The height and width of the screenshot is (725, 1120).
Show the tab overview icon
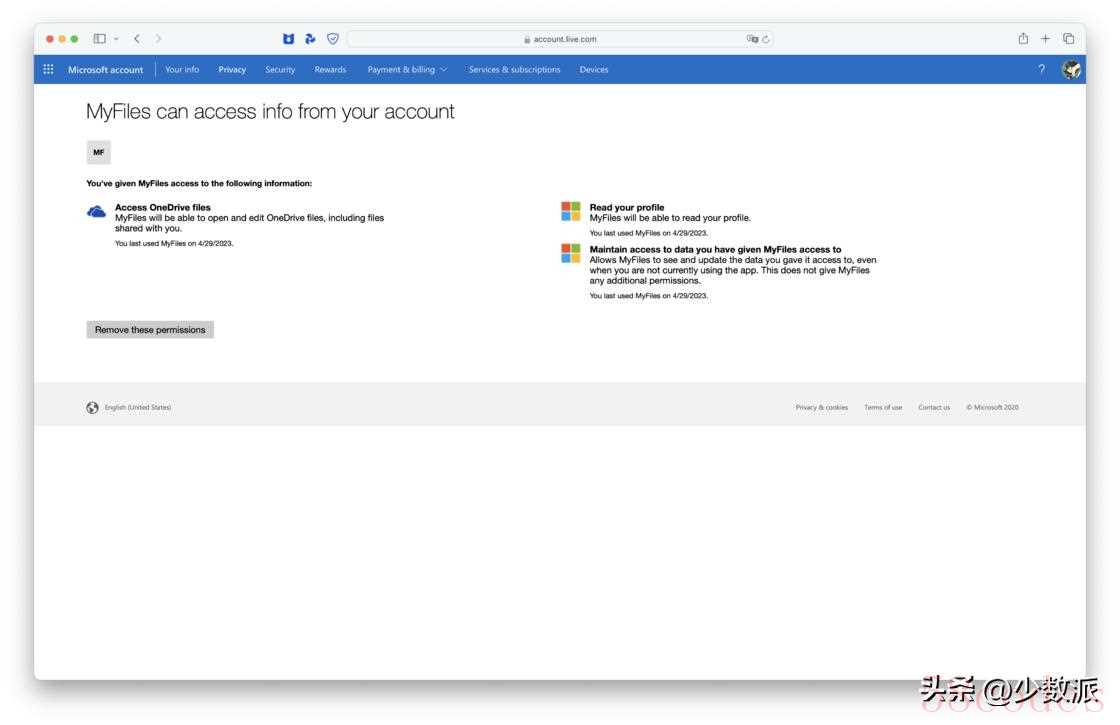click(x=1069, y=39)
